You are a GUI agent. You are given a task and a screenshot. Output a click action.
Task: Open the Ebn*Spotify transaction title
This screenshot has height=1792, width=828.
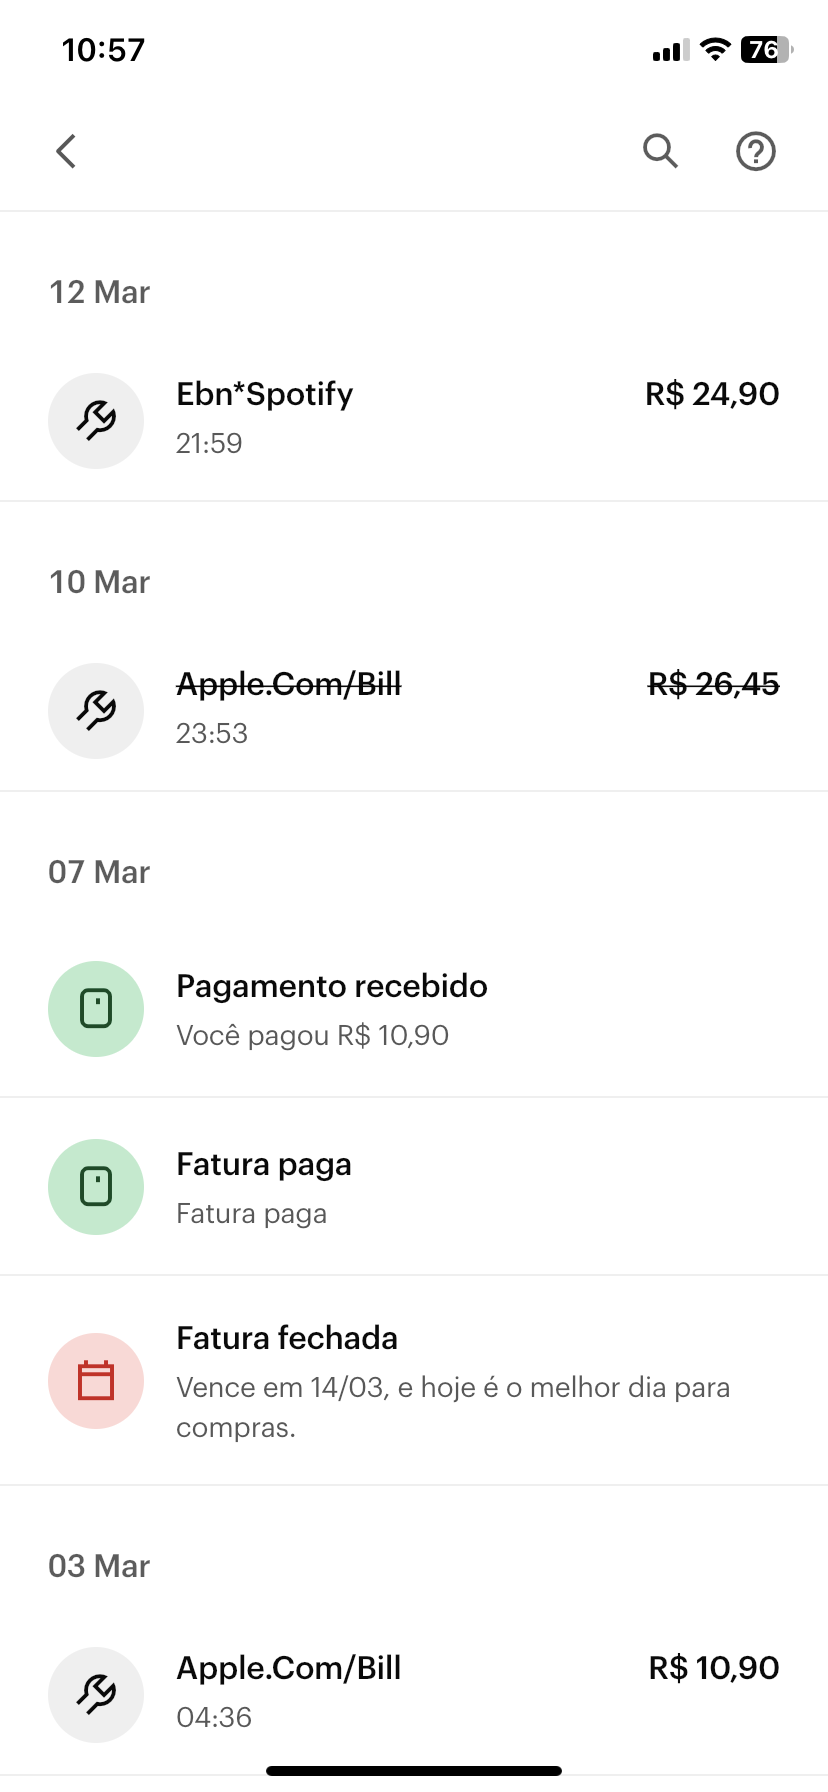coord(265,394)
